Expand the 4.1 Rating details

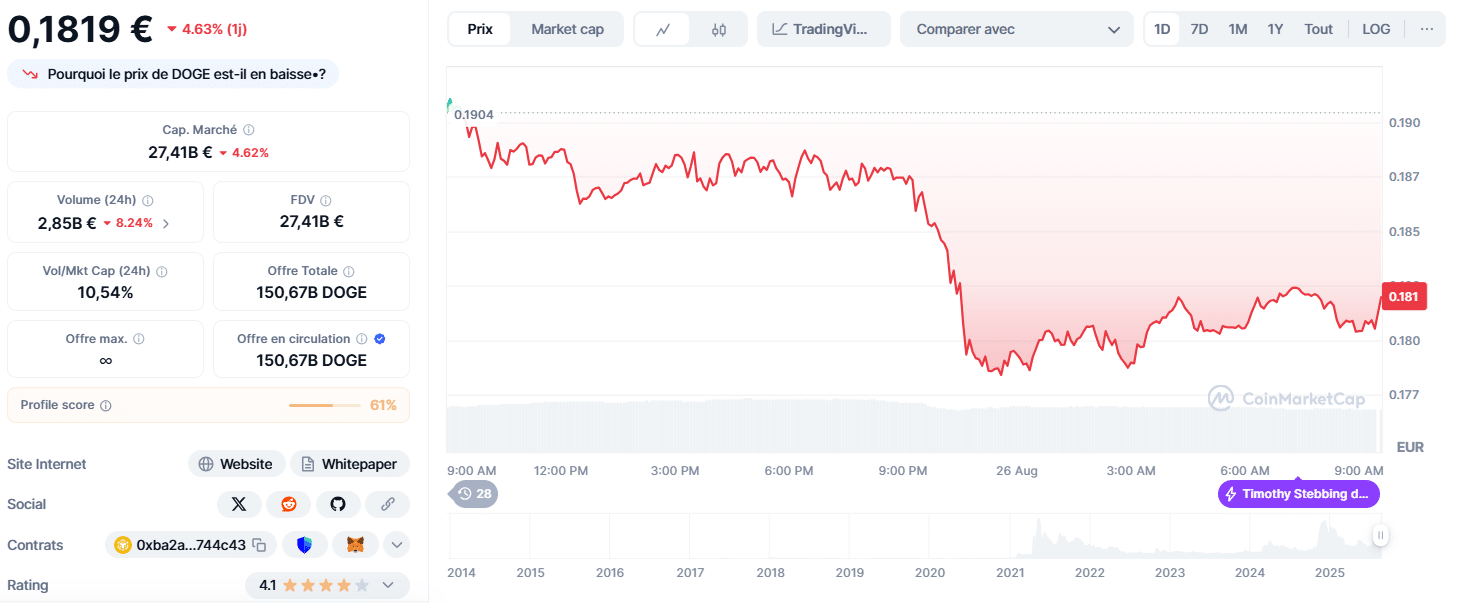click(388, 585)
